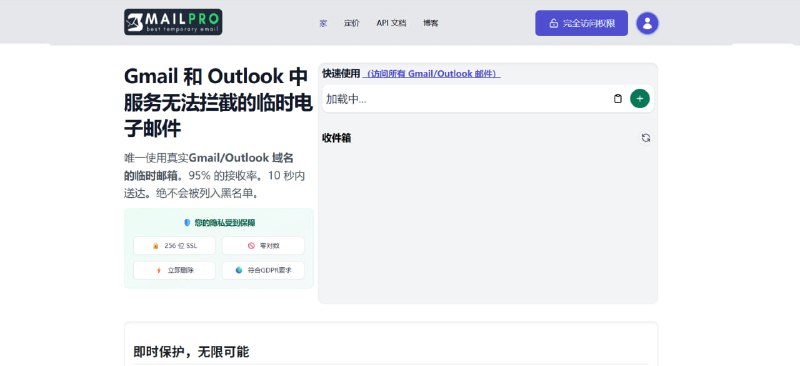Click the Gmail 和 Outlook main headline
Viewport: 800px width, 366px height.
tap(218, 102)
